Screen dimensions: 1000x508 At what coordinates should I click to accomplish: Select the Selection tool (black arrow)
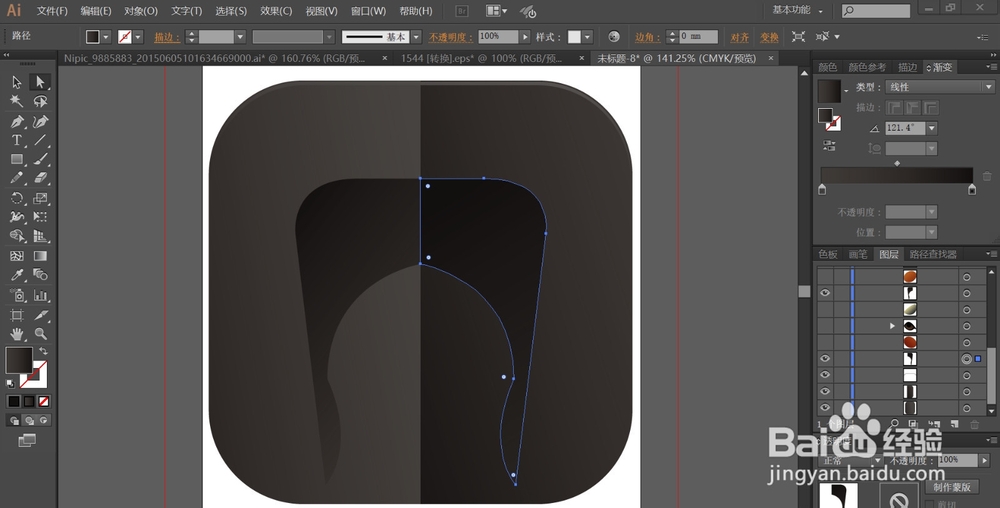point(17,82)
